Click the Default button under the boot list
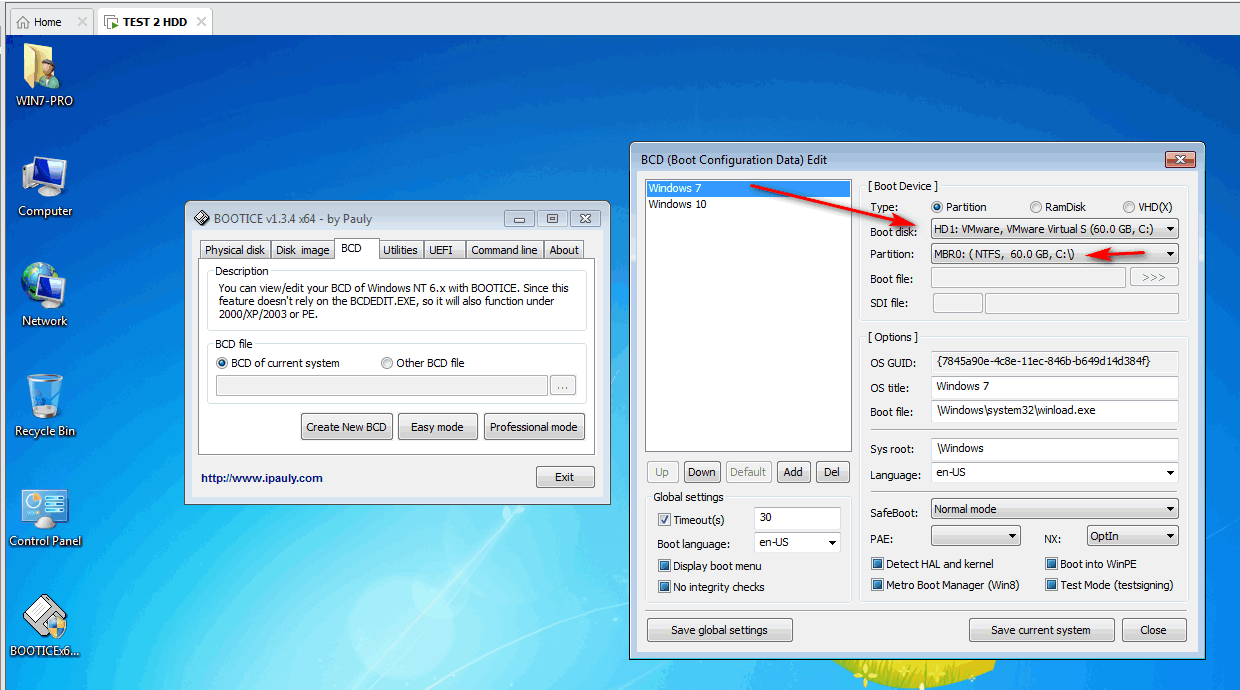 (x=748, y=472)
